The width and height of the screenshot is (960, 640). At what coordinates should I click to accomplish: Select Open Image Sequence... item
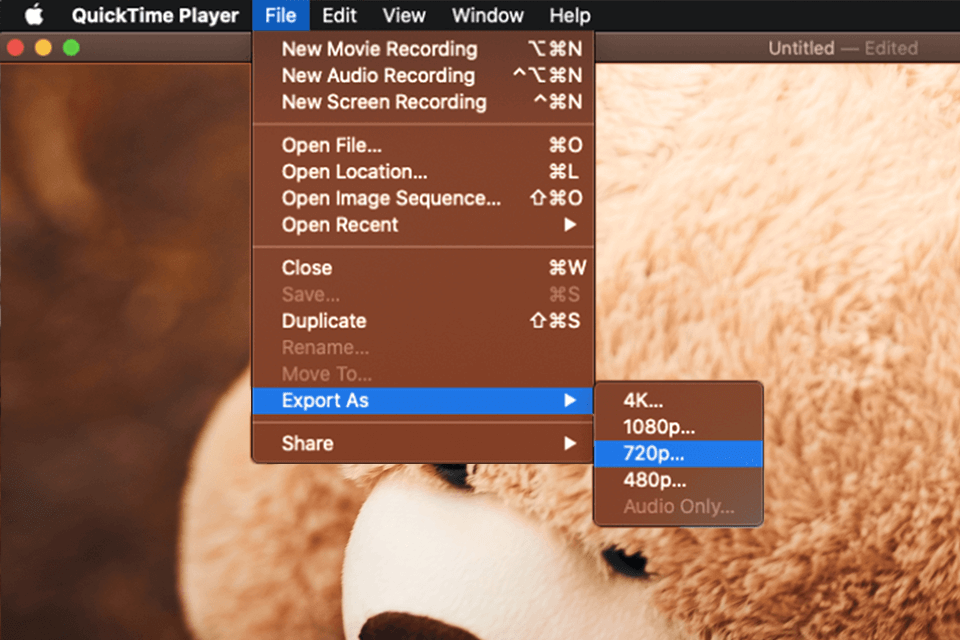coord(423,198)
